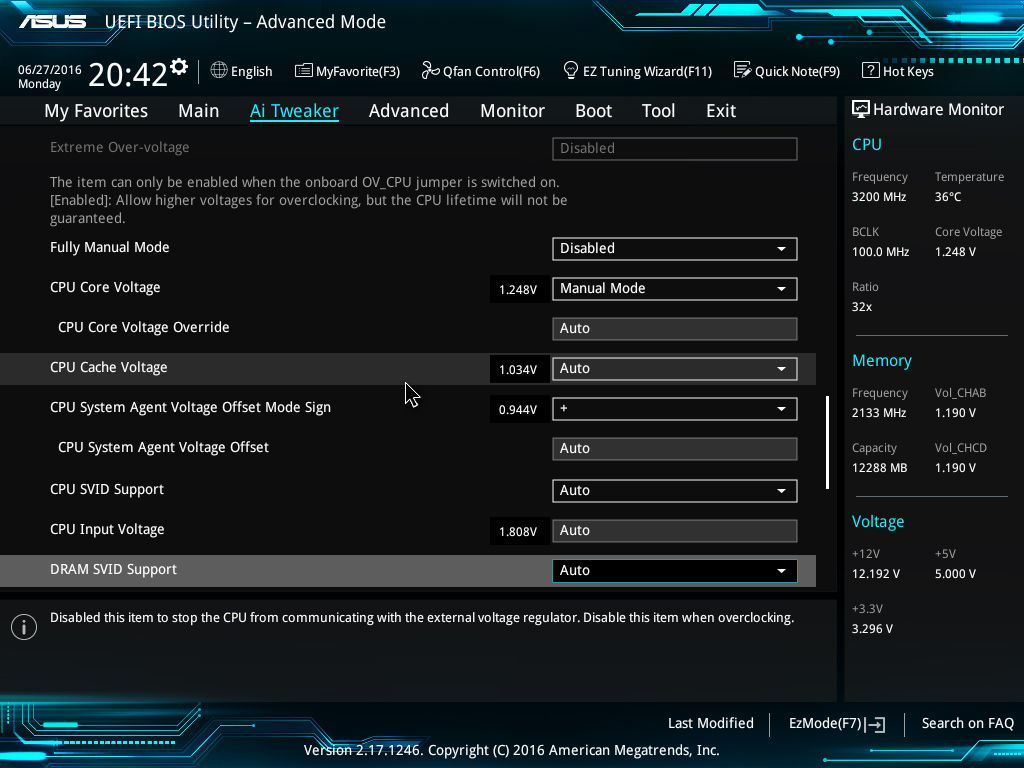Screen dimensions: 1024x768
Task: Open CPU SVID Support dropdown
Action: 674,490
